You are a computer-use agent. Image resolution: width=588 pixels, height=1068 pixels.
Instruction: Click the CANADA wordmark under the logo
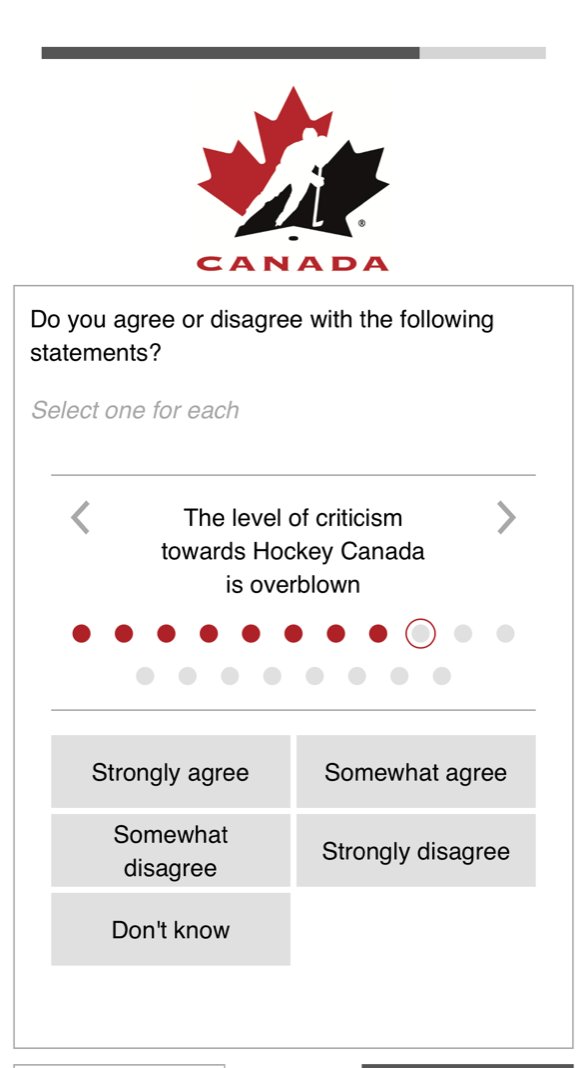pyautogui.click(x=293, y=264)
